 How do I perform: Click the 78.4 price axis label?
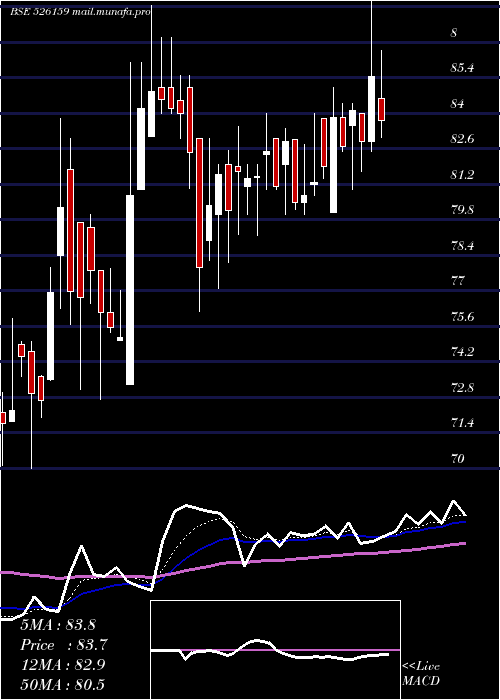[x=462, y=246]
